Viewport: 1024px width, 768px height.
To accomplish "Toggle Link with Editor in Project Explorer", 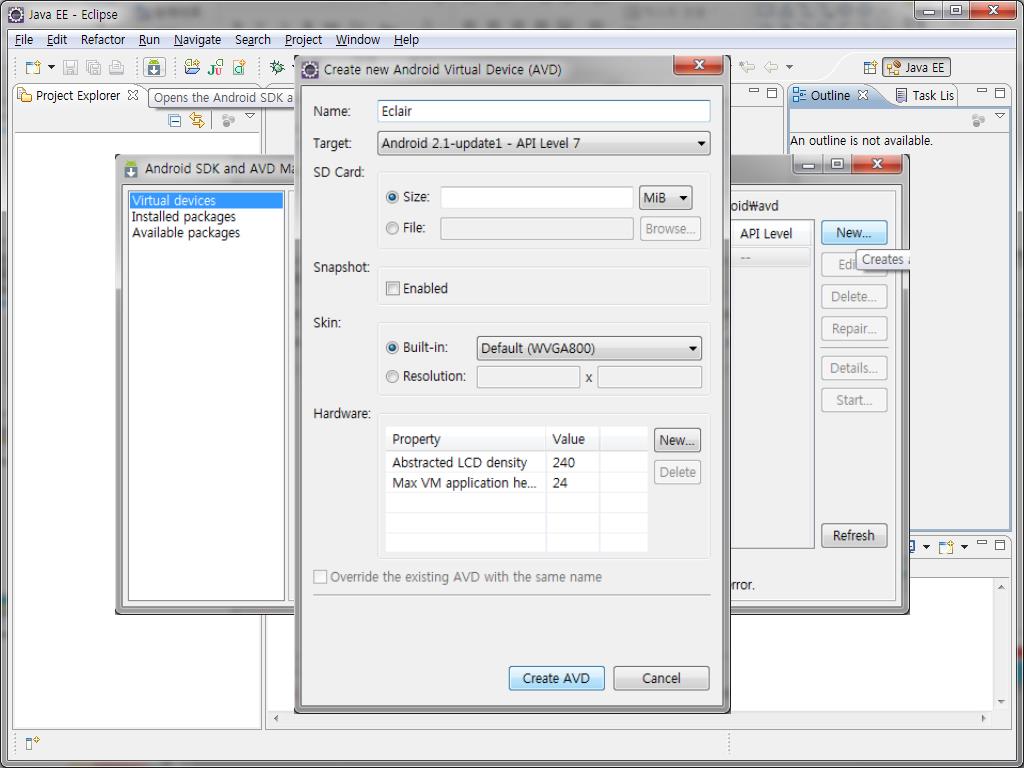I will click(x=197, y=120).
